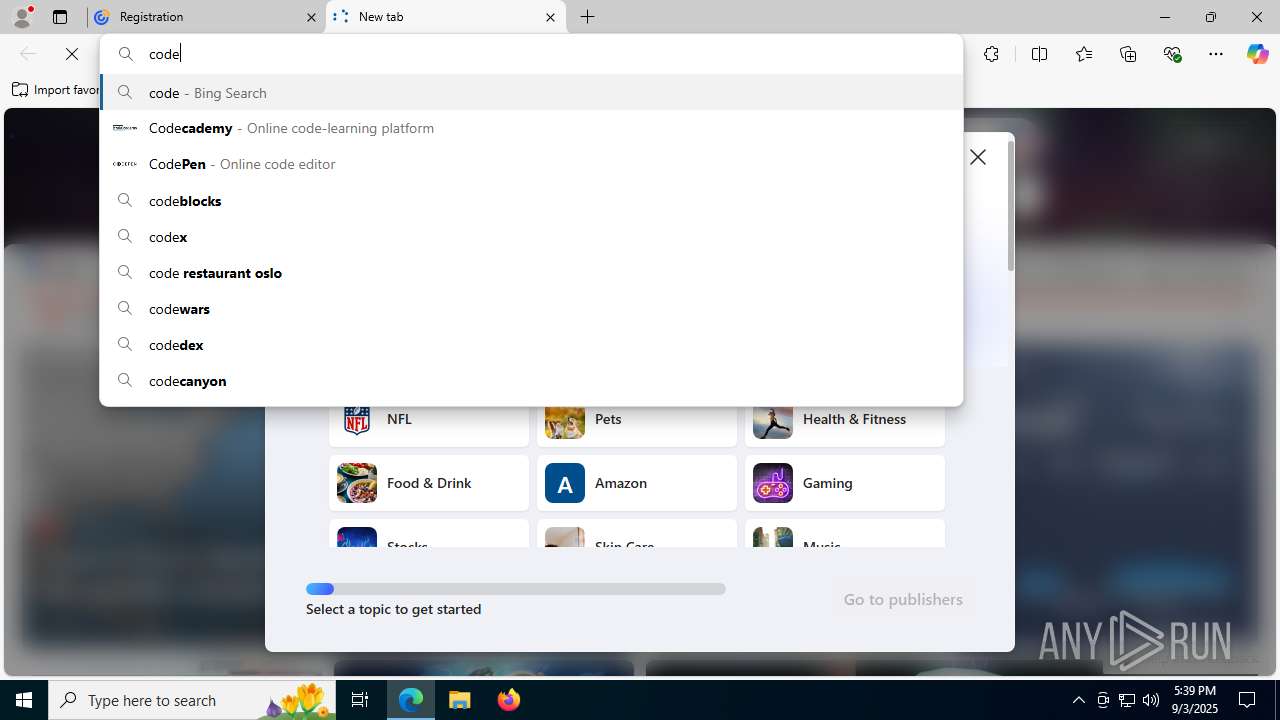Stop loading the page with X button
1280x720 pixels.
(72, 54)
